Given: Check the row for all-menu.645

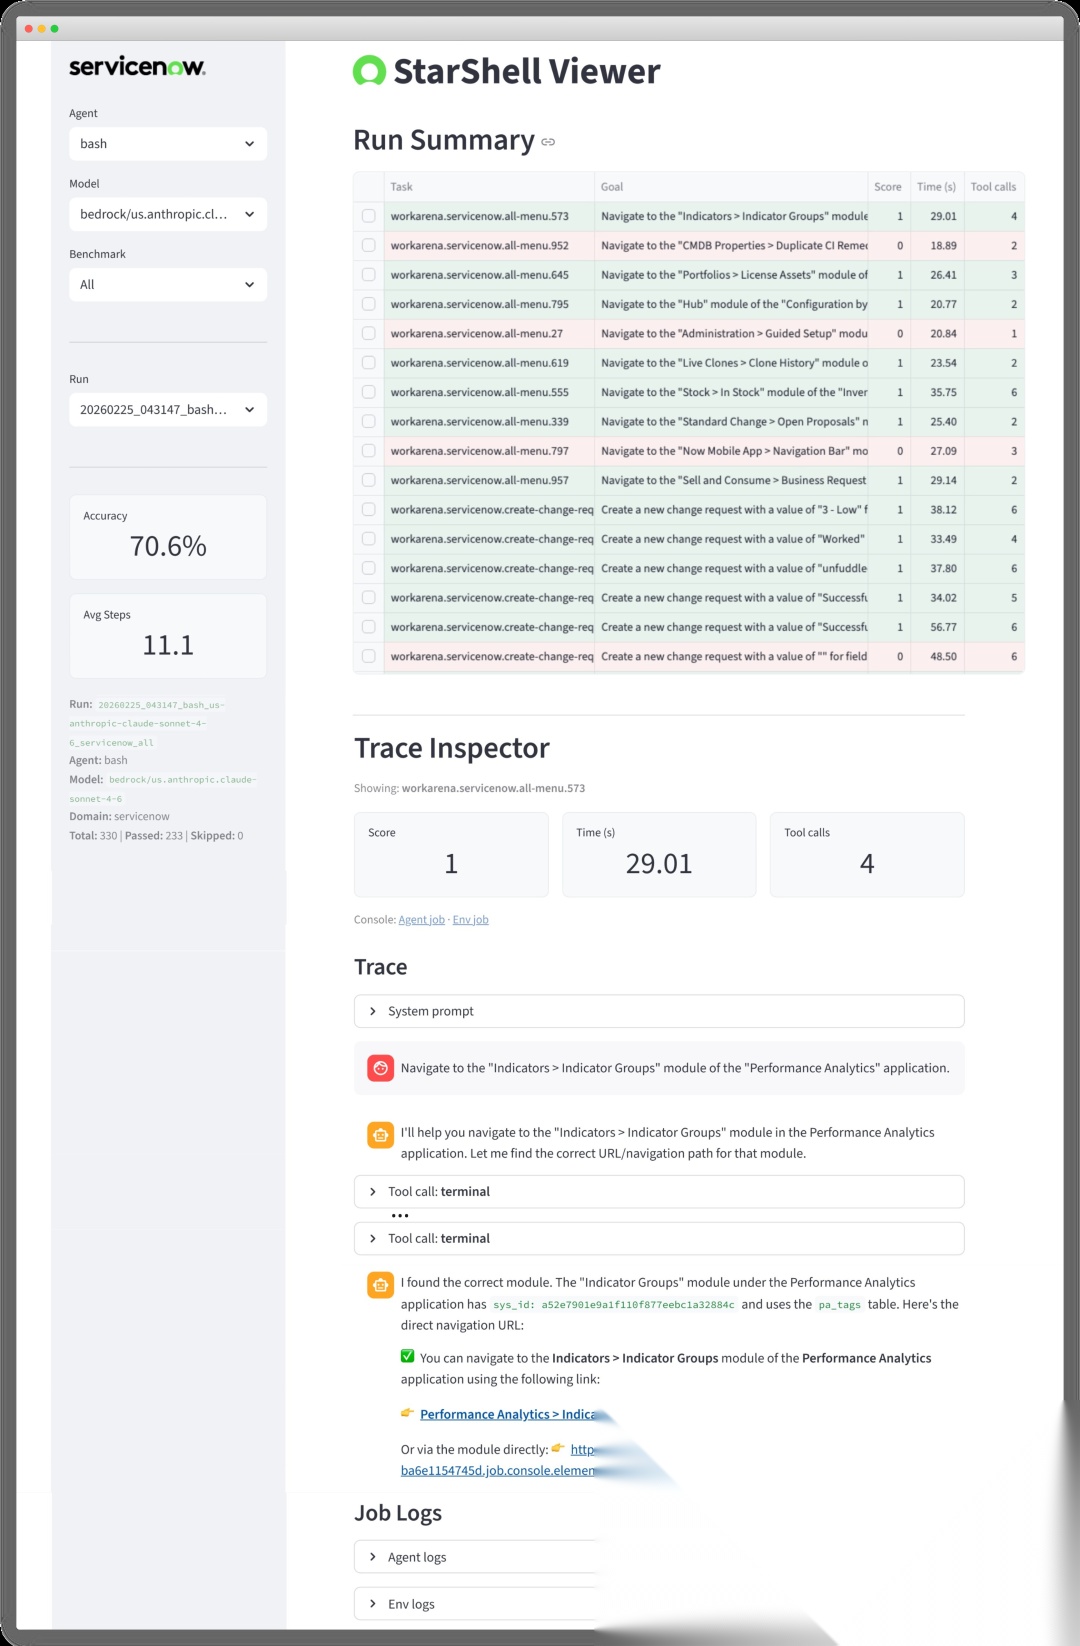Looking at the screenshot, I should (x=369, y=274).
